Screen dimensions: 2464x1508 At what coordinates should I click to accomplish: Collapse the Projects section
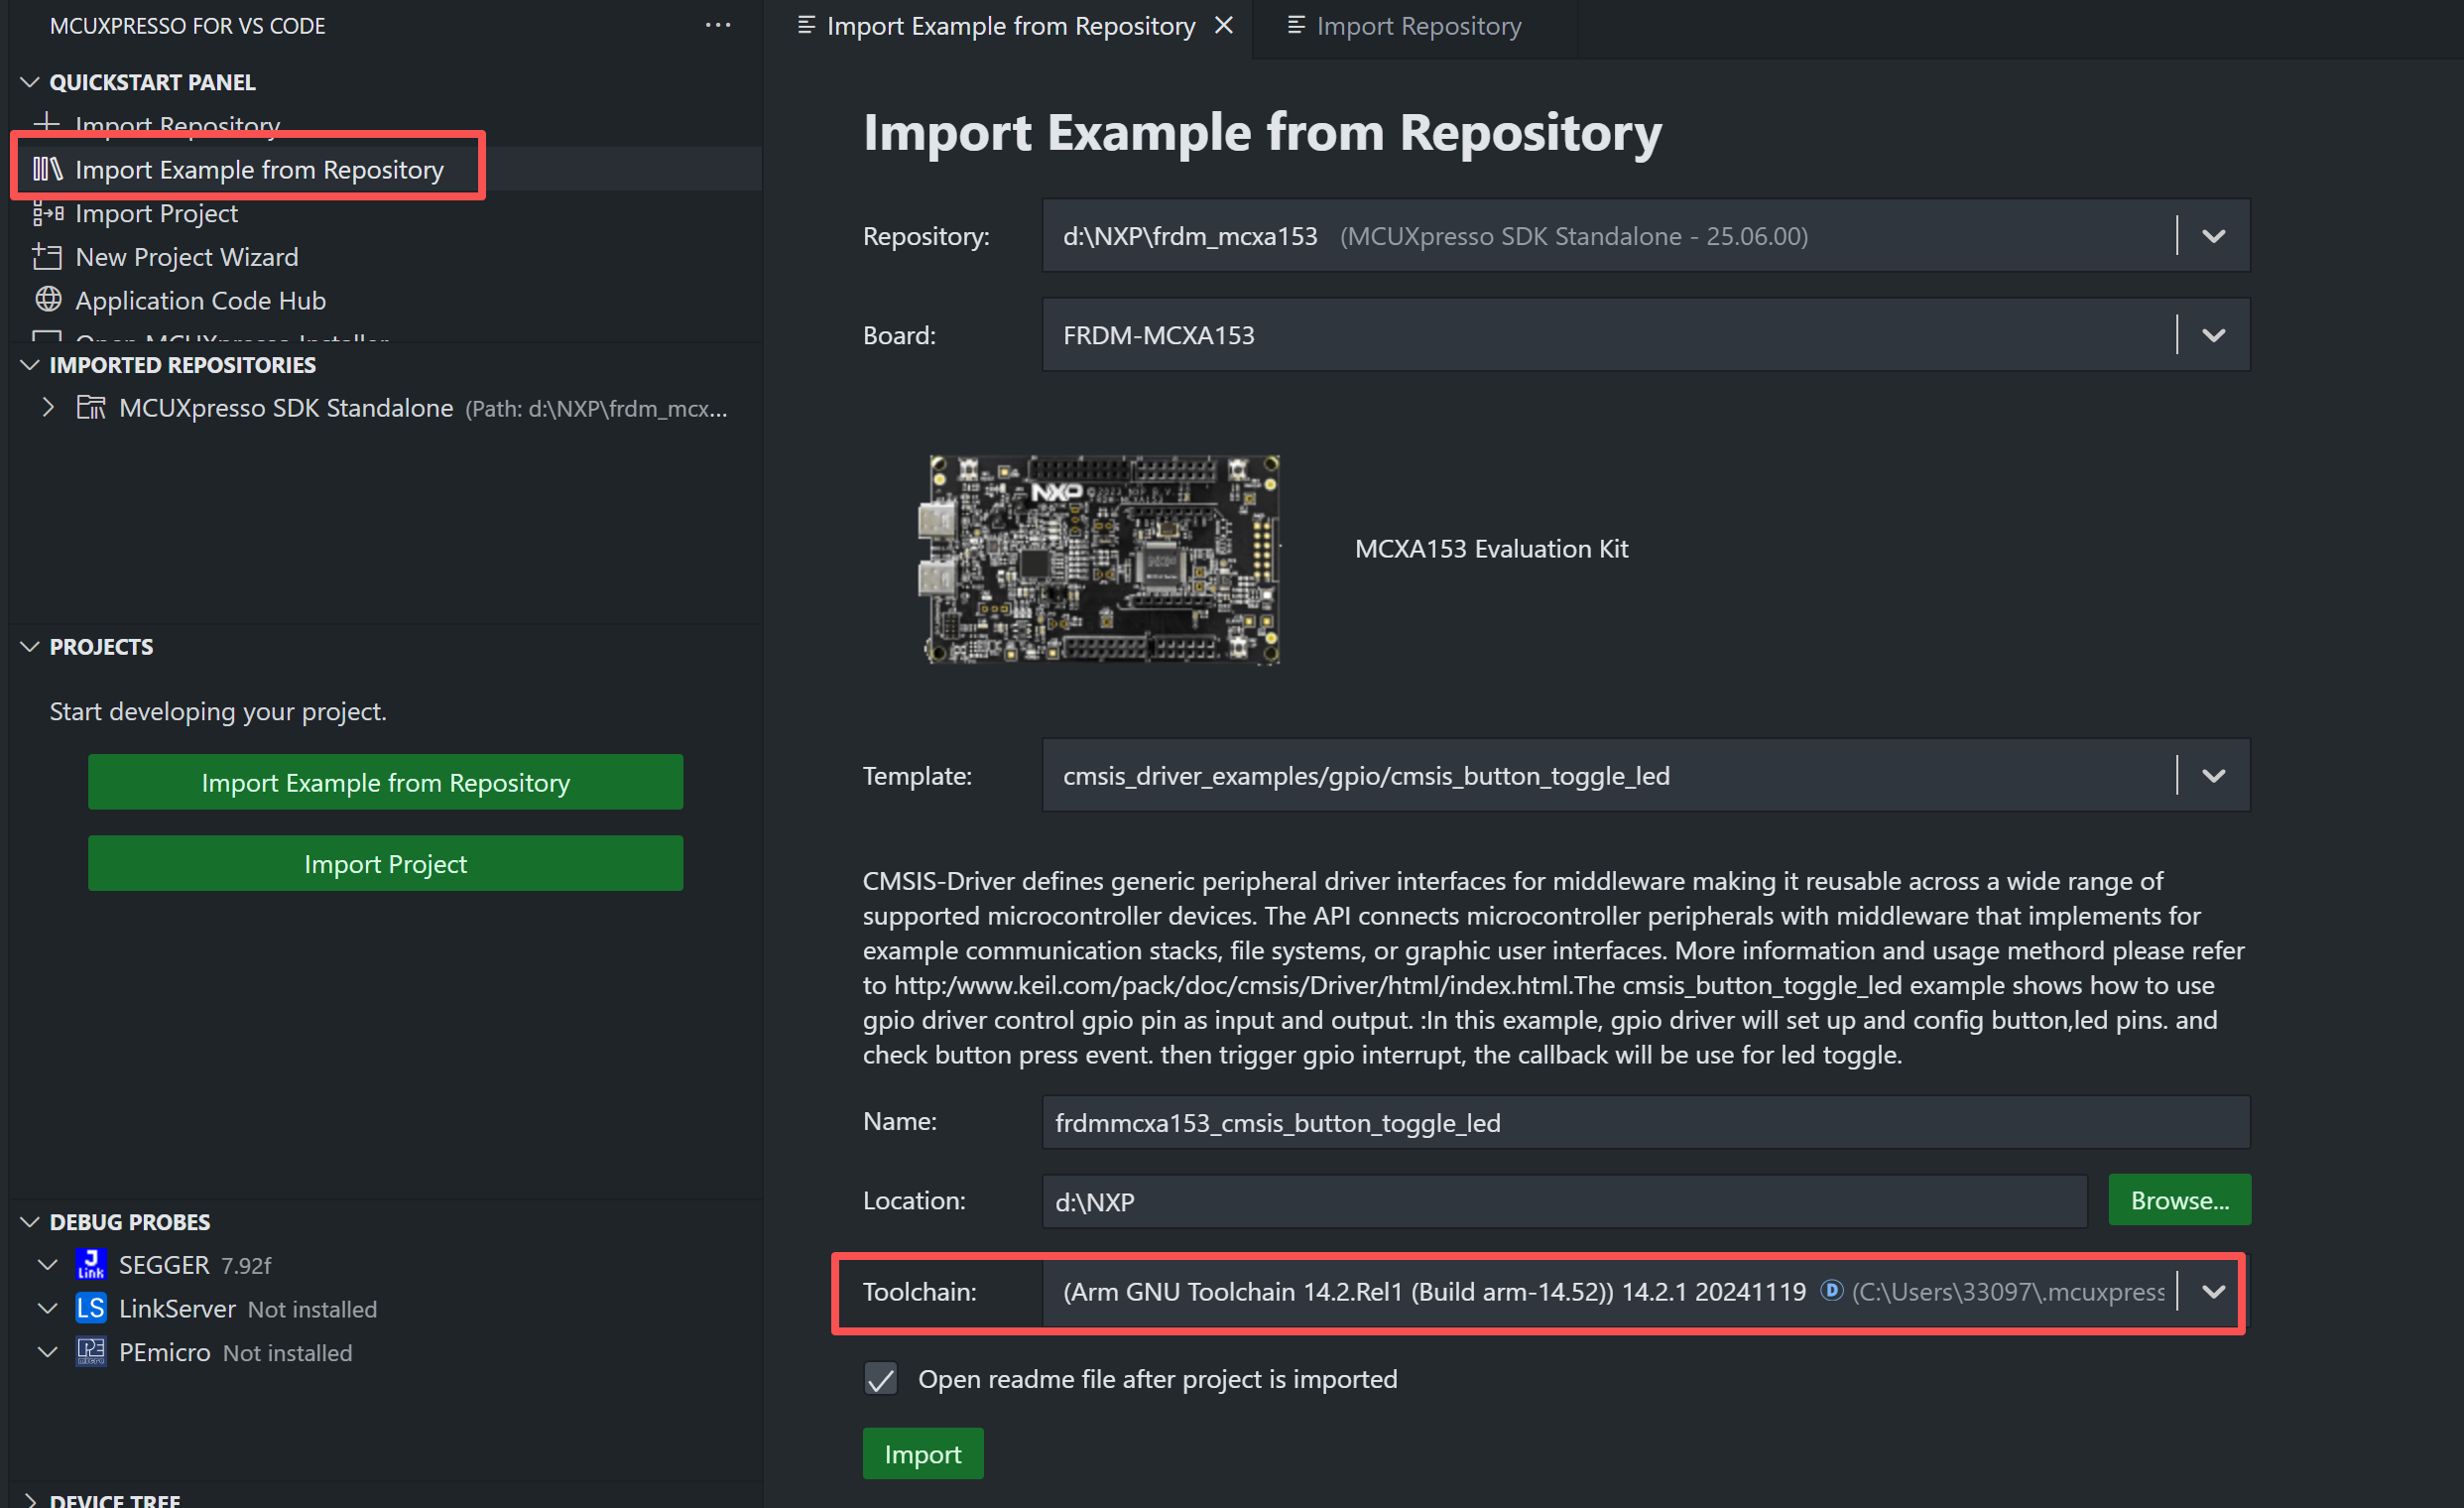tap(30, 647)
